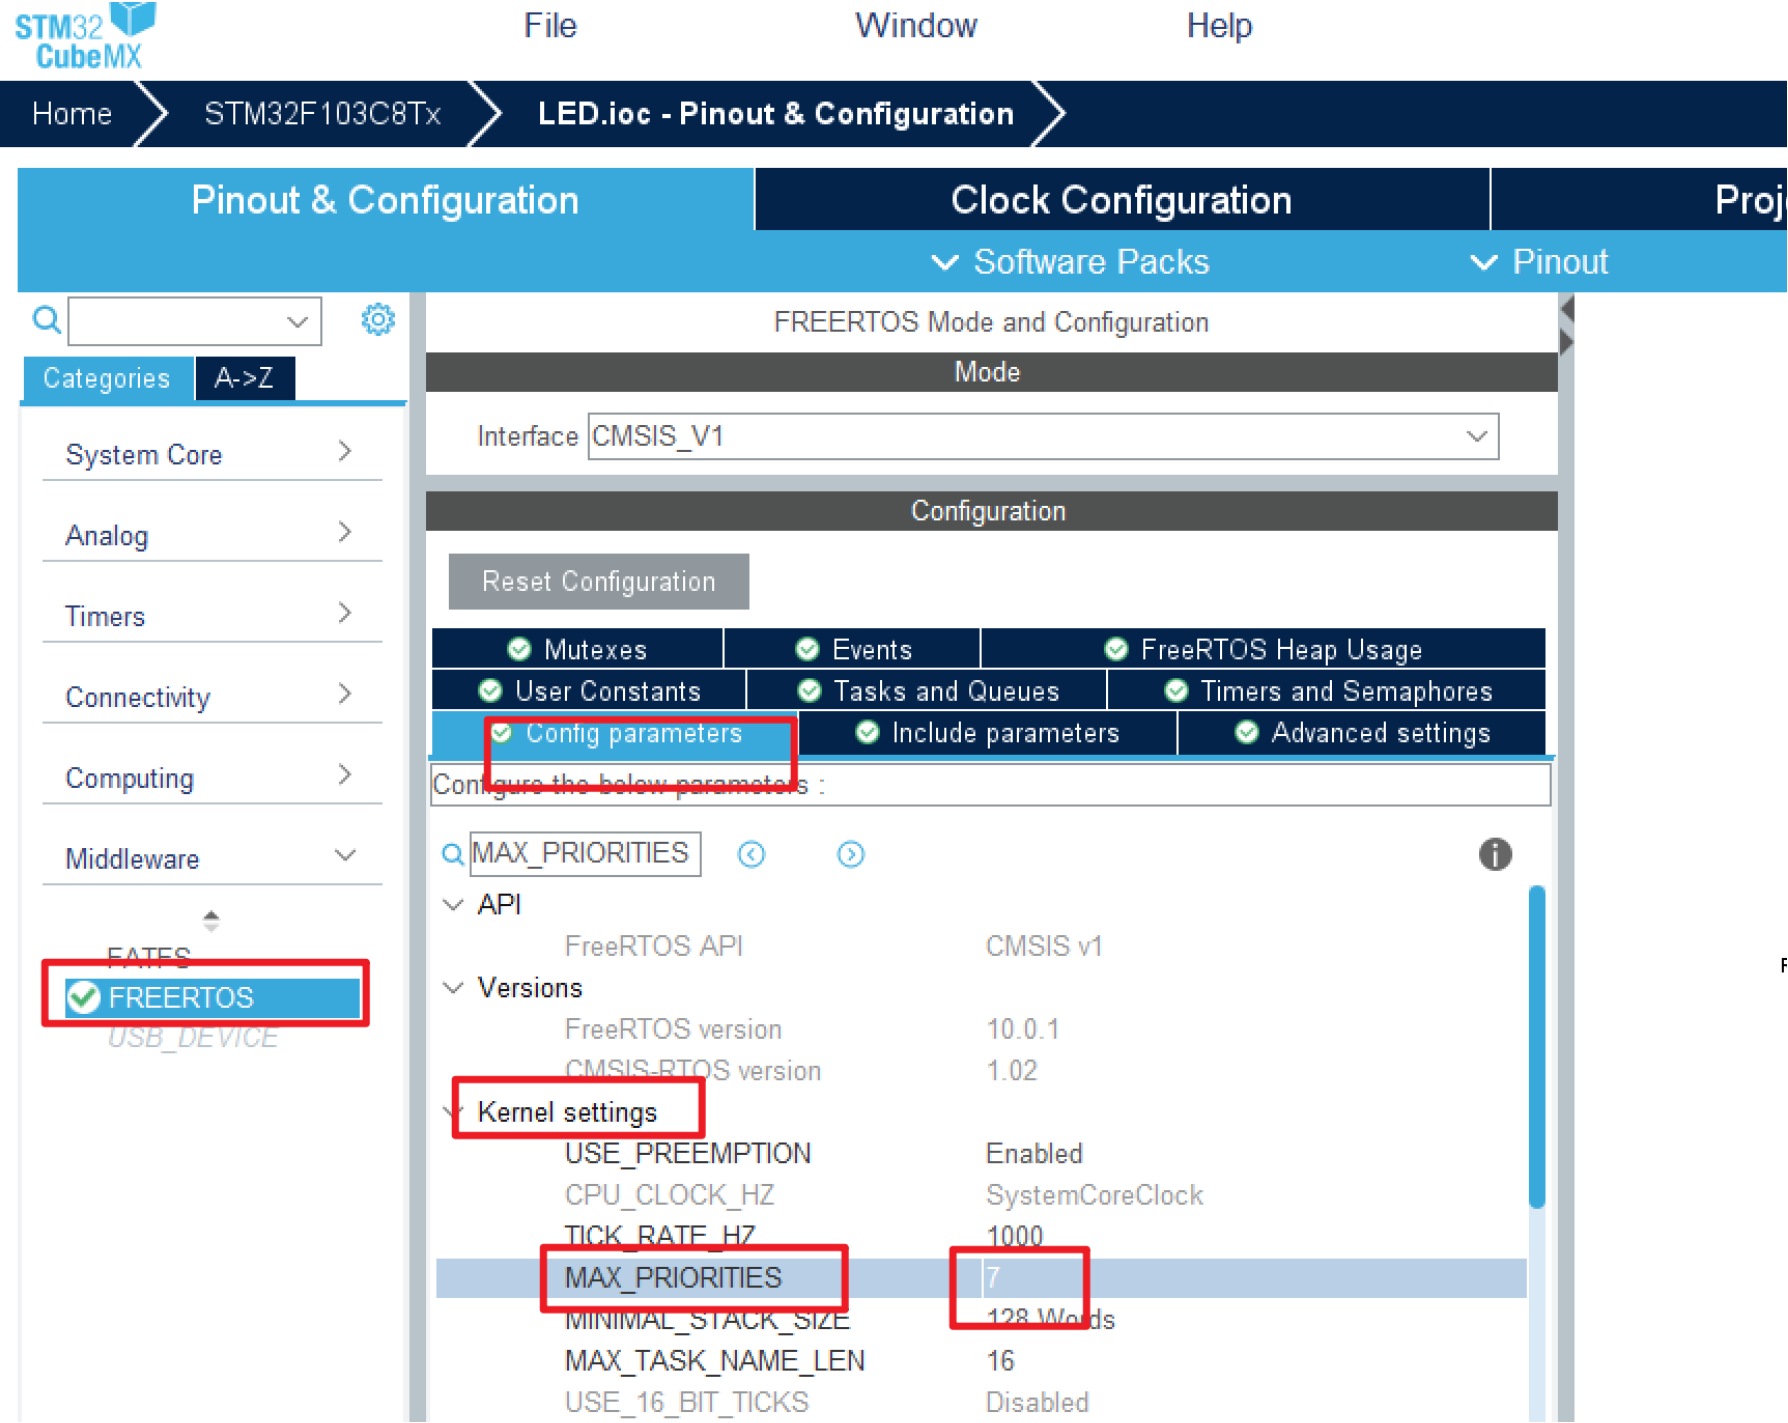Go to previous search result arrow
The width and height of the screenshot is (1788, 1423).
point(751,854)
